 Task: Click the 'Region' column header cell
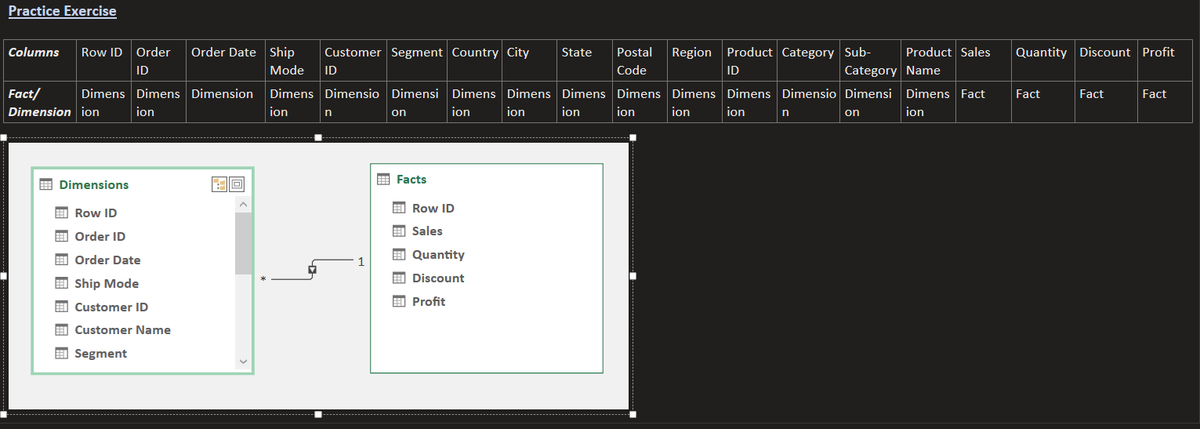point(695,61)
